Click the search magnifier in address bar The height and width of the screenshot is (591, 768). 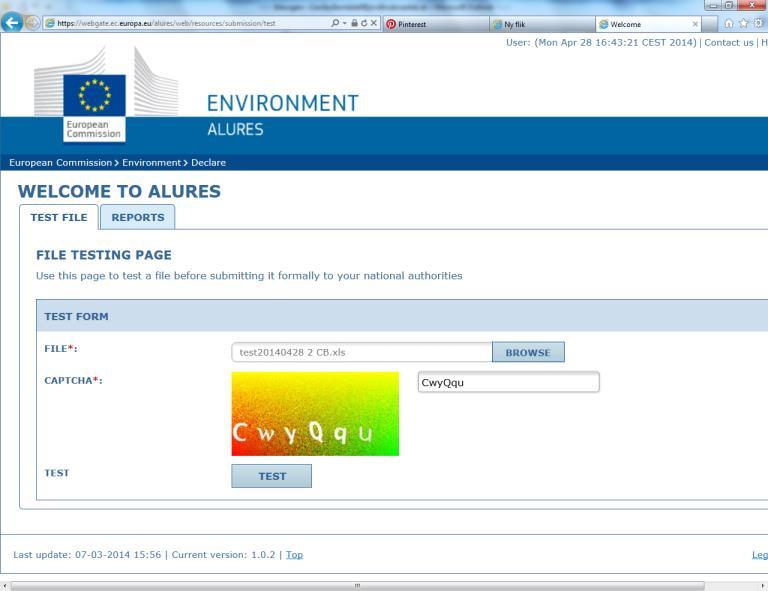tap(335, 23)
